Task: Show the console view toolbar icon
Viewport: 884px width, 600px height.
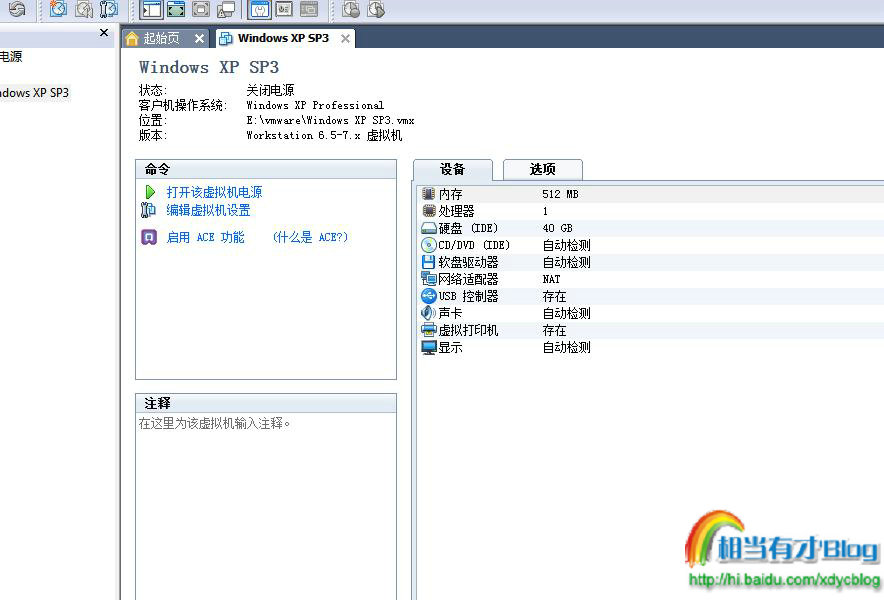Action: coord(309,9)
